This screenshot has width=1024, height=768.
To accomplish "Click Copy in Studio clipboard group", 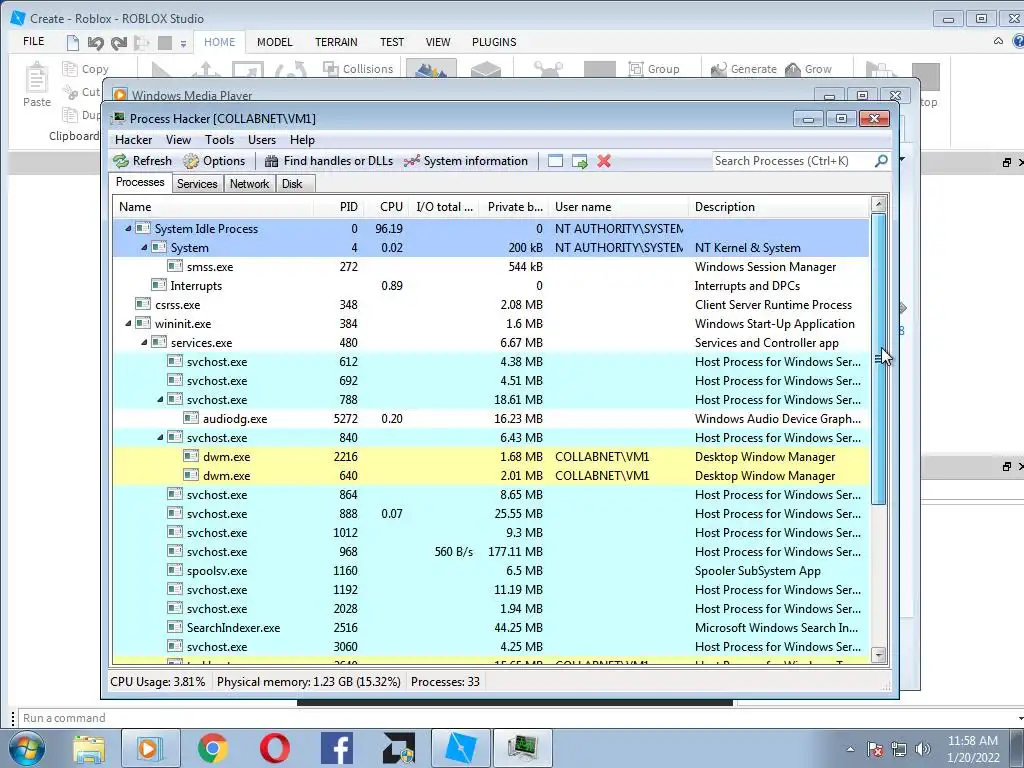I will [86, 69].
